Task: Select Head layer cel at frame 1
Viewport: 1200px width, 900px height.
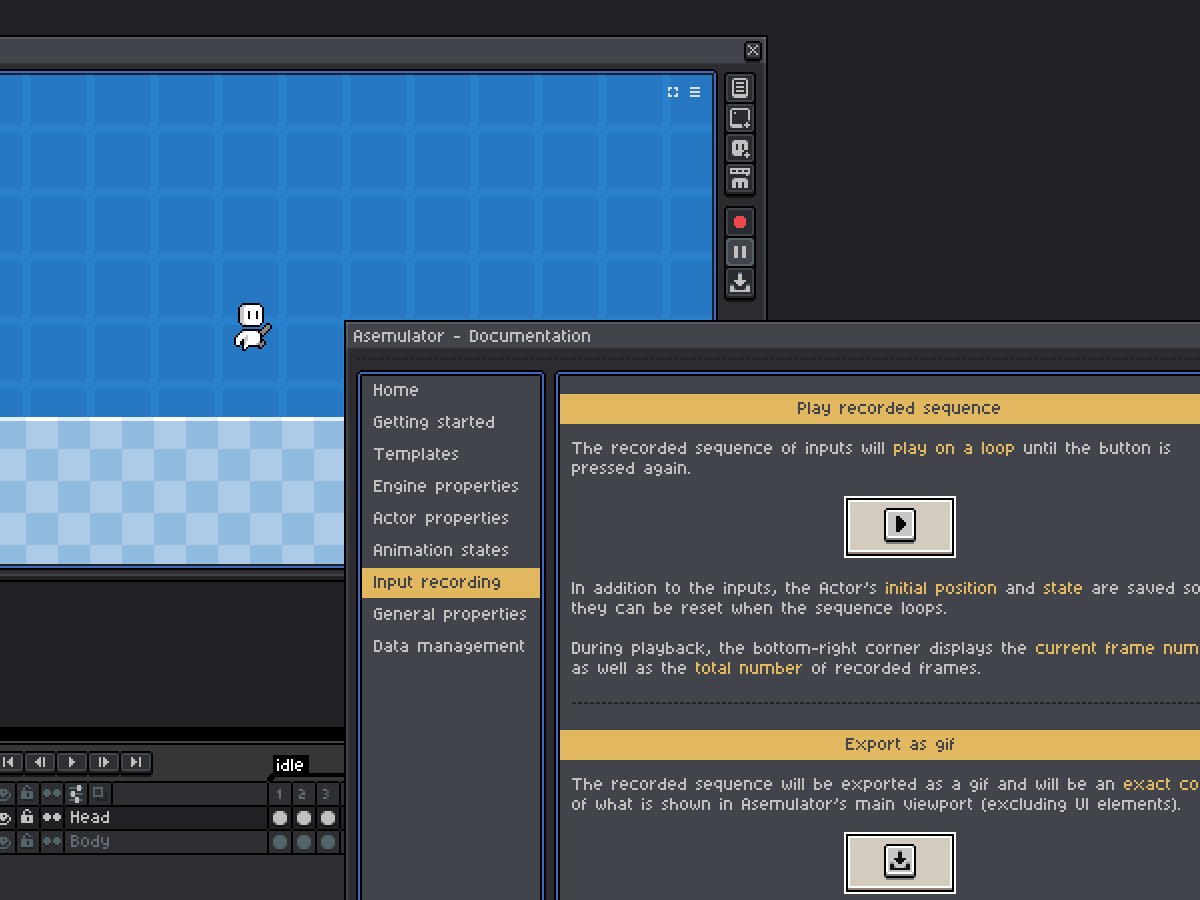Action: (280, 818)
